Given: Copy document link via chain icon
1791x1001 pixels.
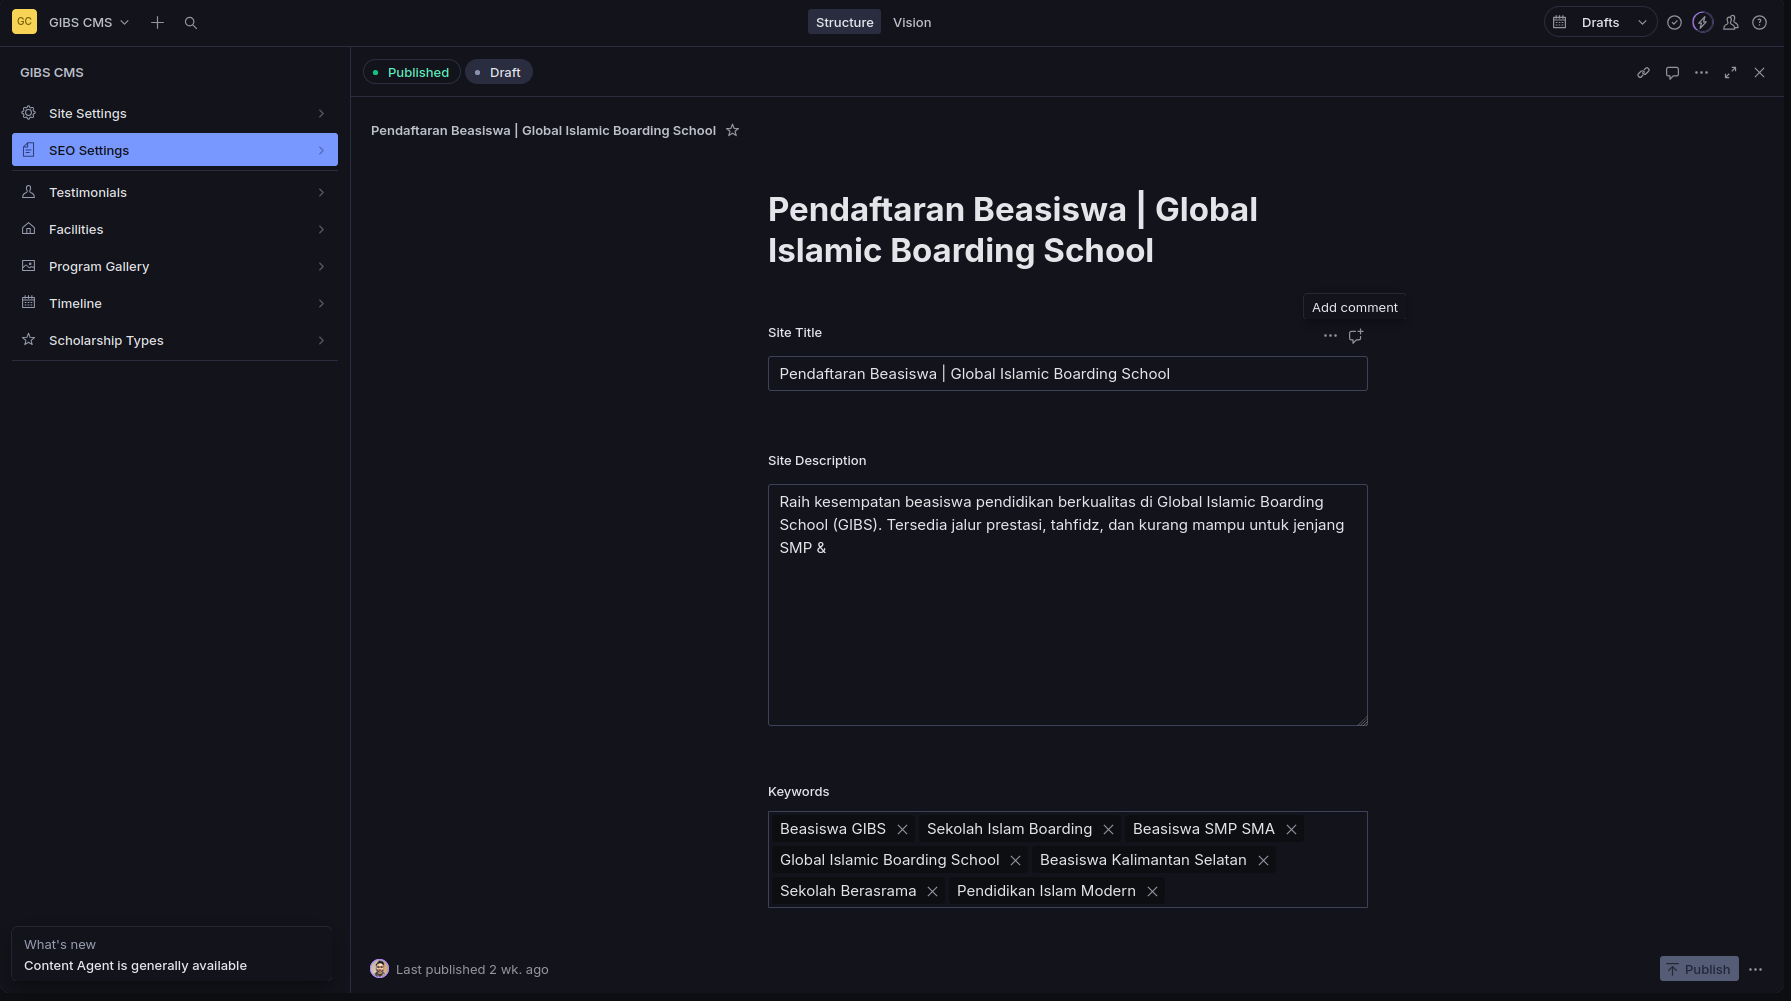Looking at the screenshot, I should coord(1643,72).
